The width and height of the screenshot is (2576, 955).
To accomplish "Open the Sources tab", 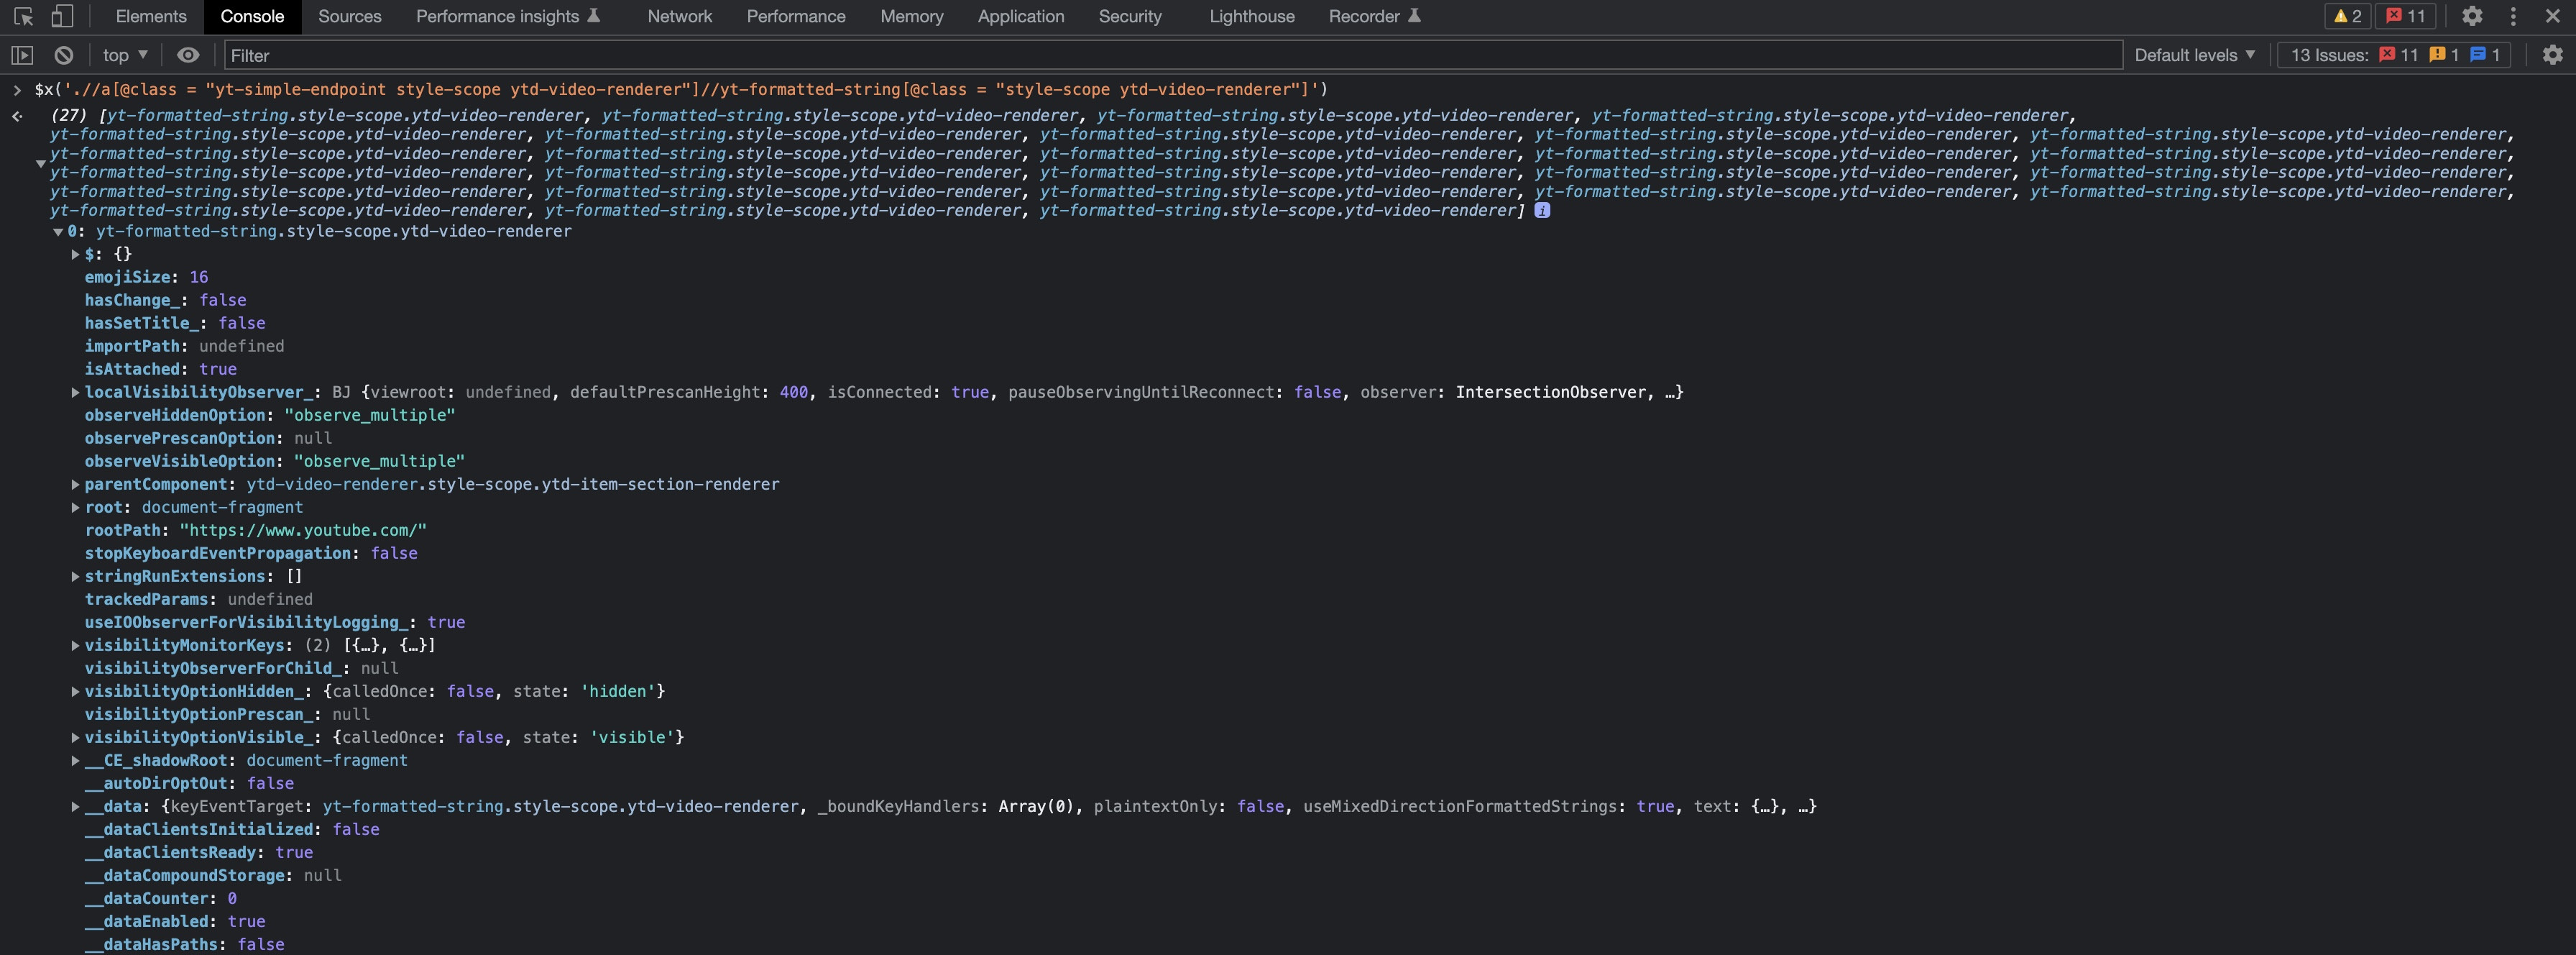I will coord(350,16).
